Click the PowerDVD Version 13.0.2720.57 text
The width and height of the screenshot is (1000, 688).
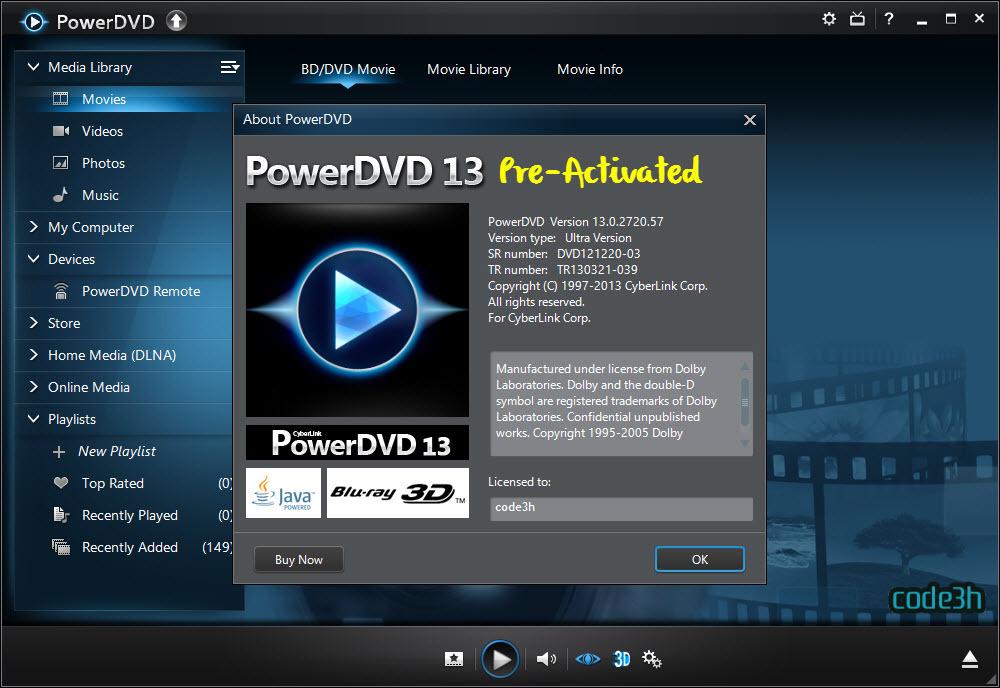575,221
